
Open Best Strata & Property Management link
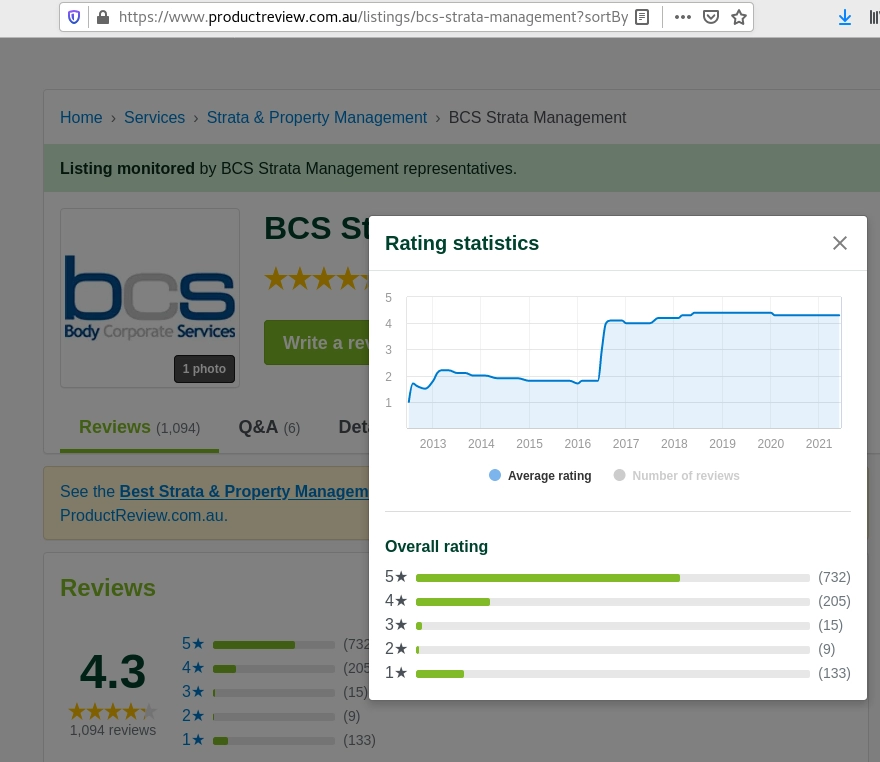point(244,492)
